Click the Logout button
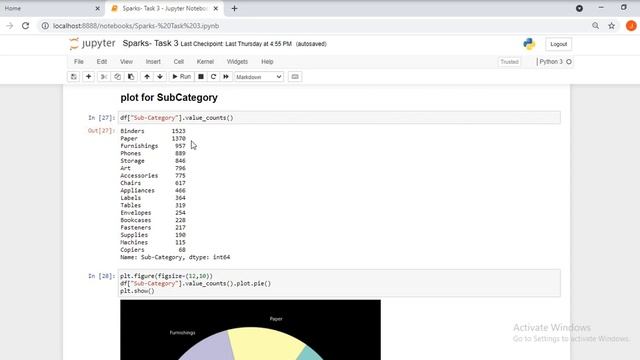 pyautogui.click(x=558, y=44)
